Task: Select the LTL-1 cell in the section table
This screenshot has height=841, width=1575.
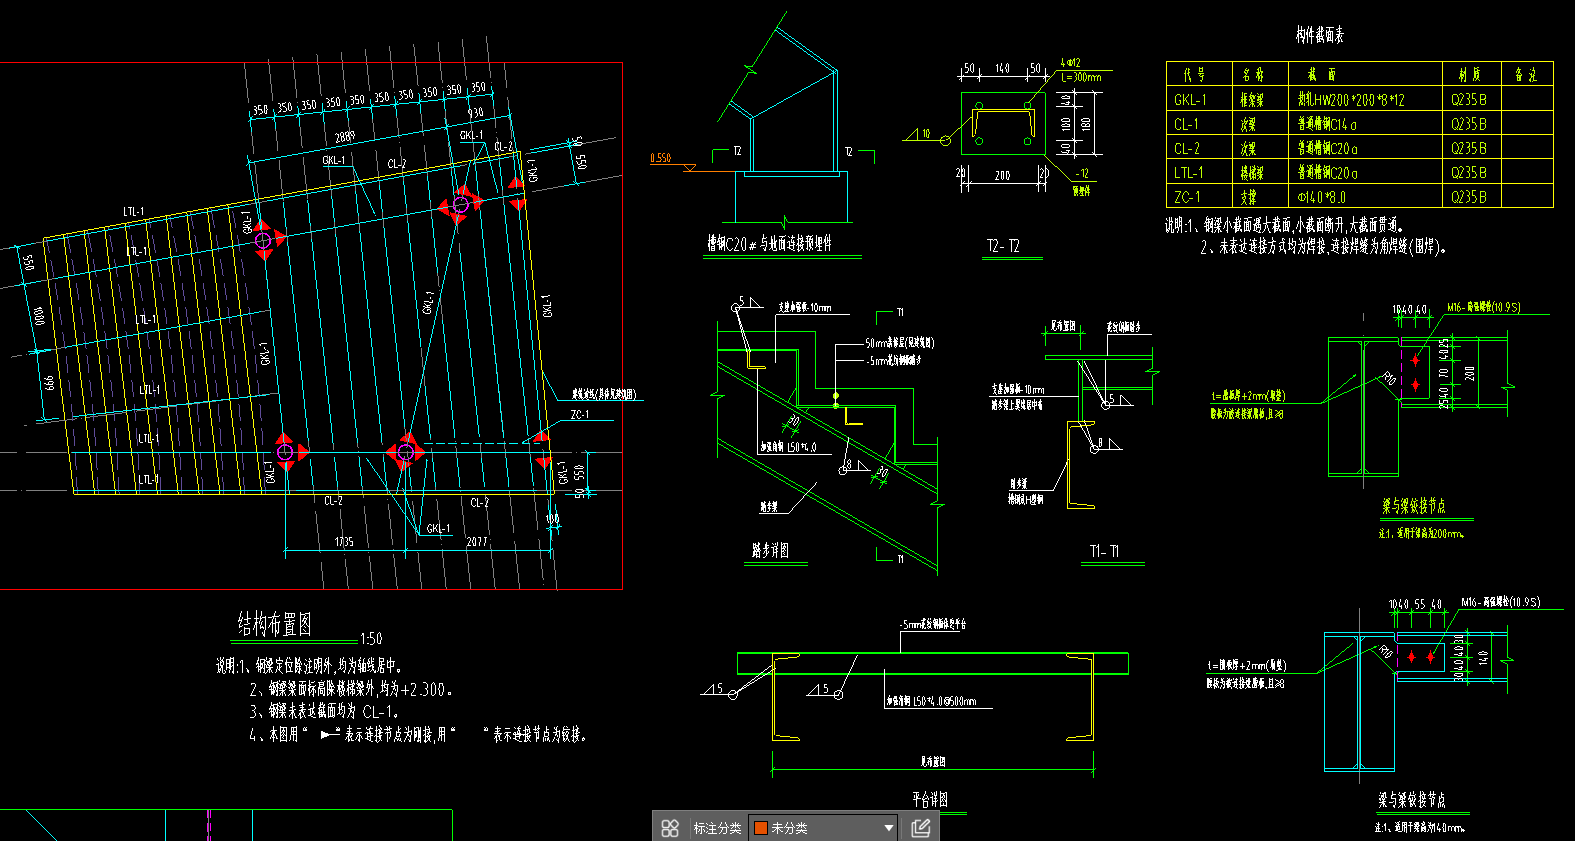Action: [1188, 173]
